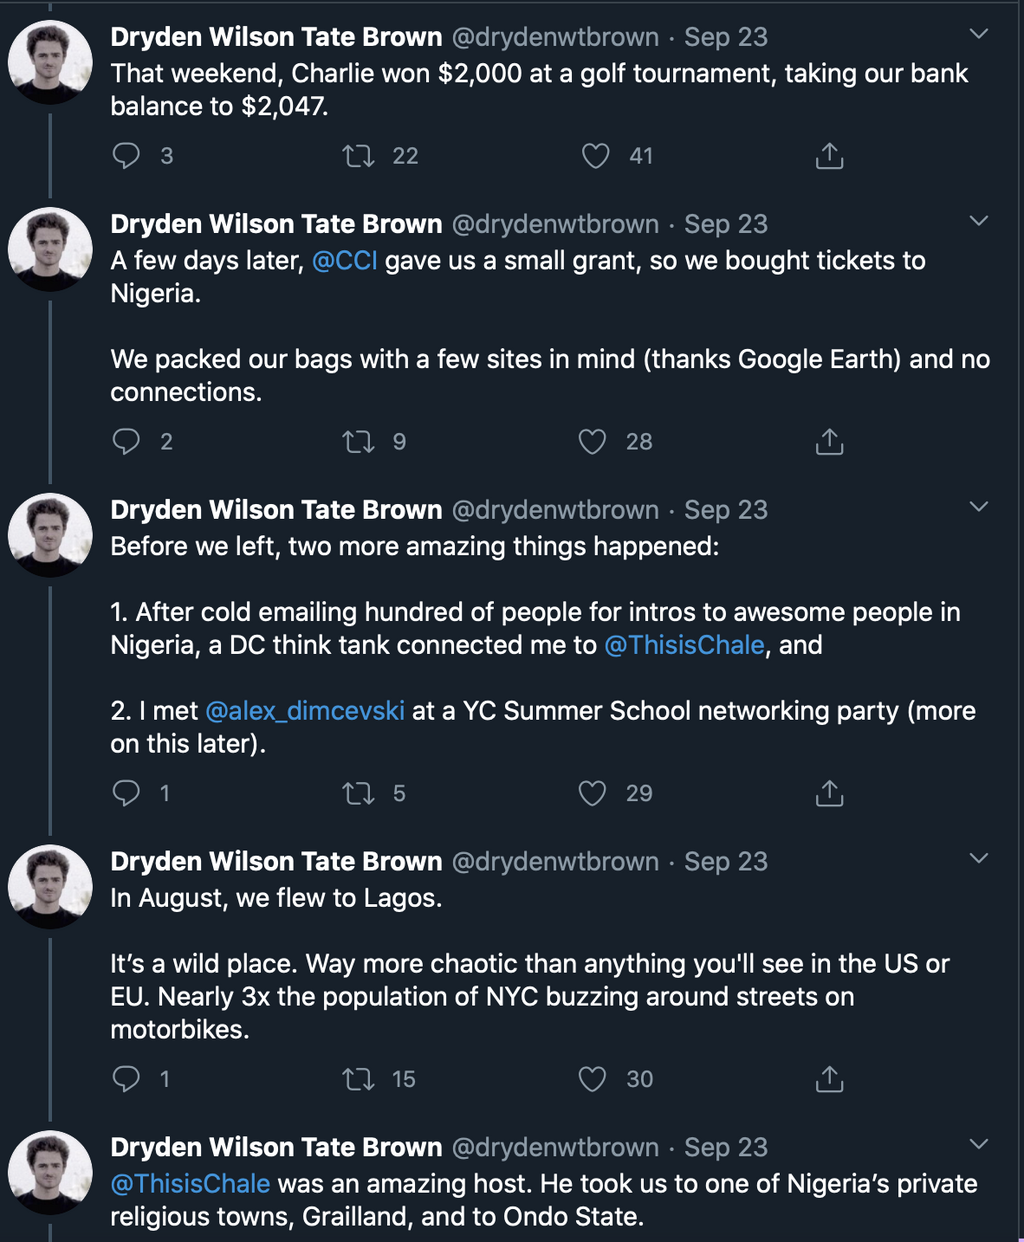Open the @CCI mention link
The width and height of the screenshot is (1024, 1242).
point(345,261)
